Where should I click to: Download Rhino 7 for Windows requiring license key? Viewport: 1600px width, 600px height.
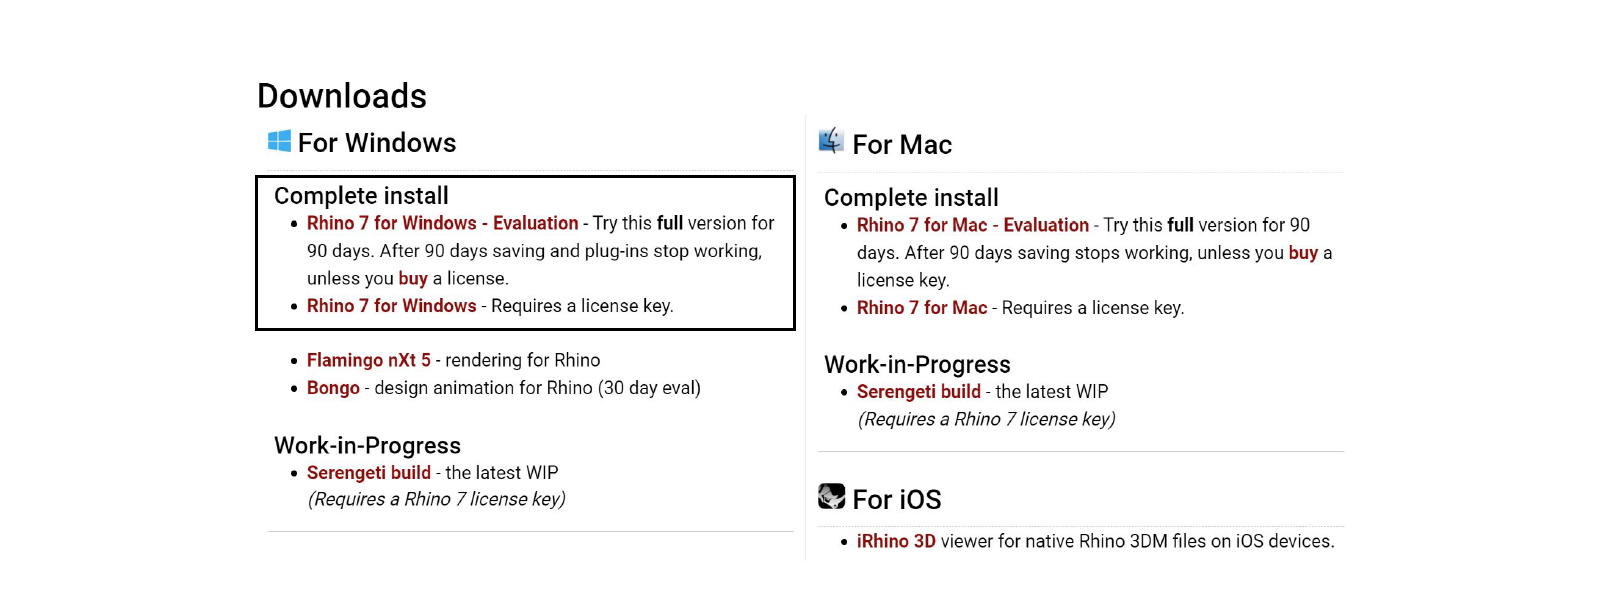391,306
